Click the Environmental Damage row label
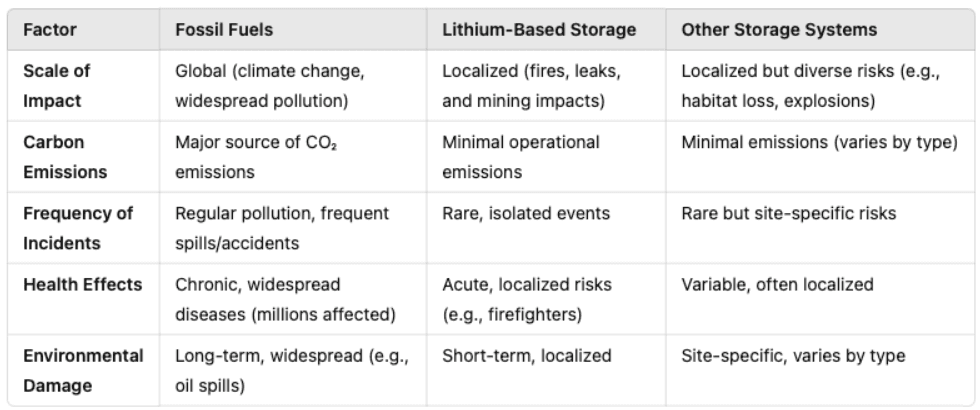The height and width of the screenshot is (410, 980). (x=83, y=371)
